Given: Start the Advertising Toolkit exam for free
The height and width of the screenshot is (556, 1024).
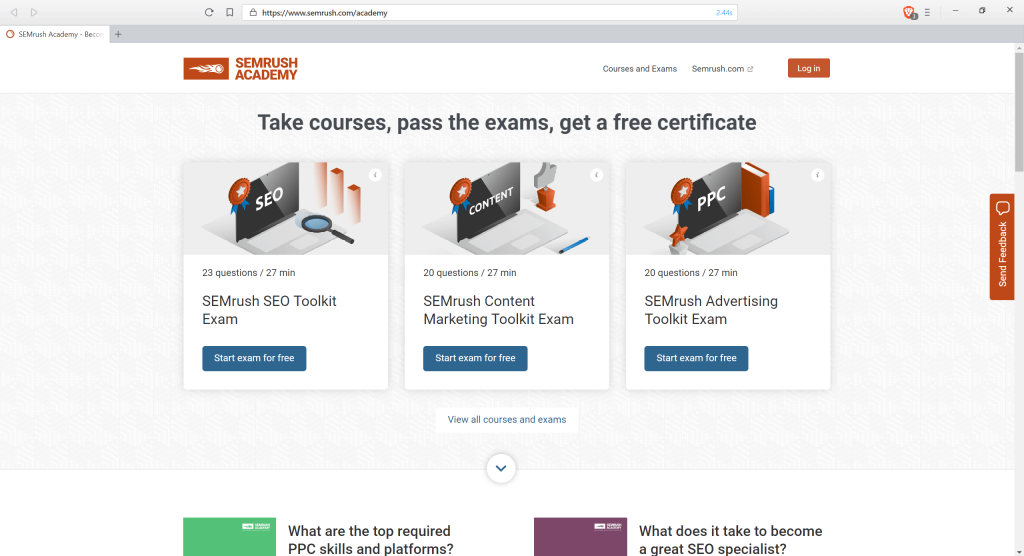Looking at the screenshot, I should [696, 358].
